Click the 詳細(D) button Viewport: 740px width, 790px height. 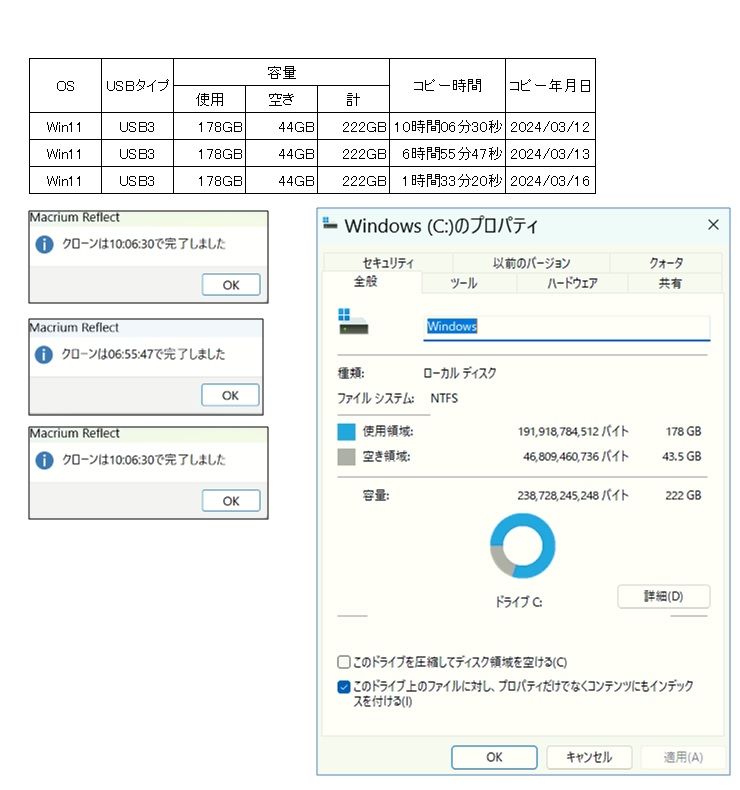point(663,597)
